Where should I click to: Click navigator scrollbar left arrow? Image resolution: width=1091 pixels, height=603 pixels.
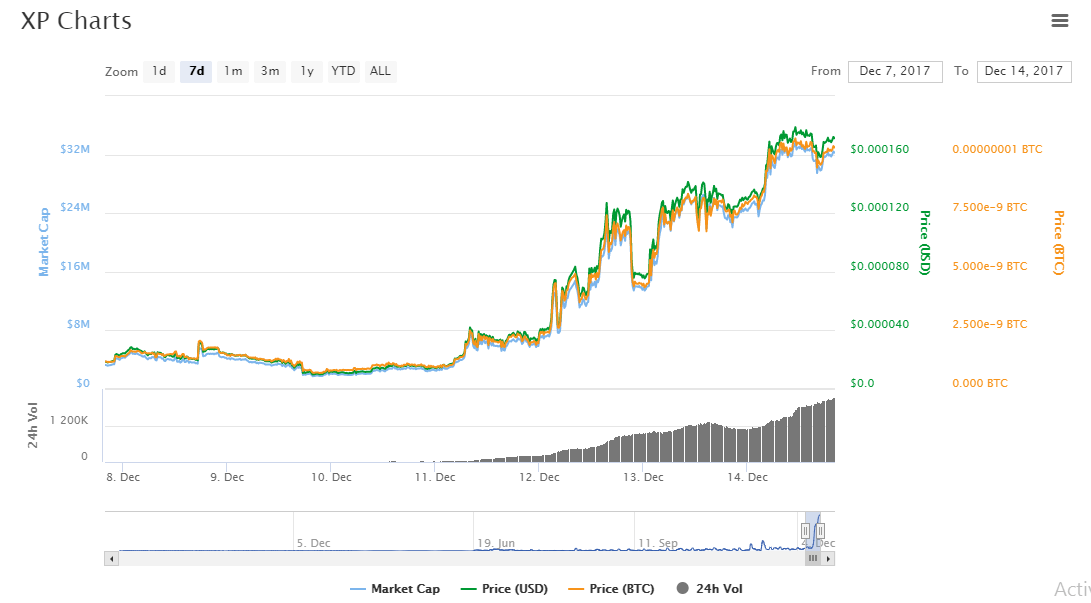point(111,558)
